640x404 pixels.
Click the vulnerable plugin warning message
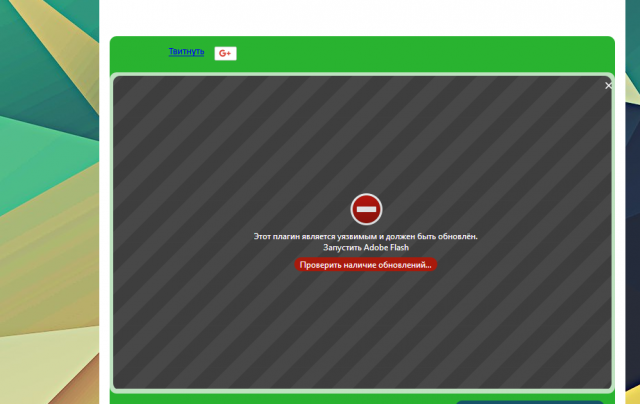pyautogui.click(x=365, y=236)
